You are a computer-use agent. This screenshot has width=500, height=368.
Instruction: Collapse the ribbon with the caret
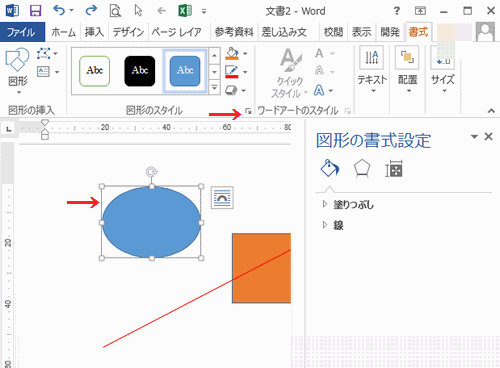(491, 111)
